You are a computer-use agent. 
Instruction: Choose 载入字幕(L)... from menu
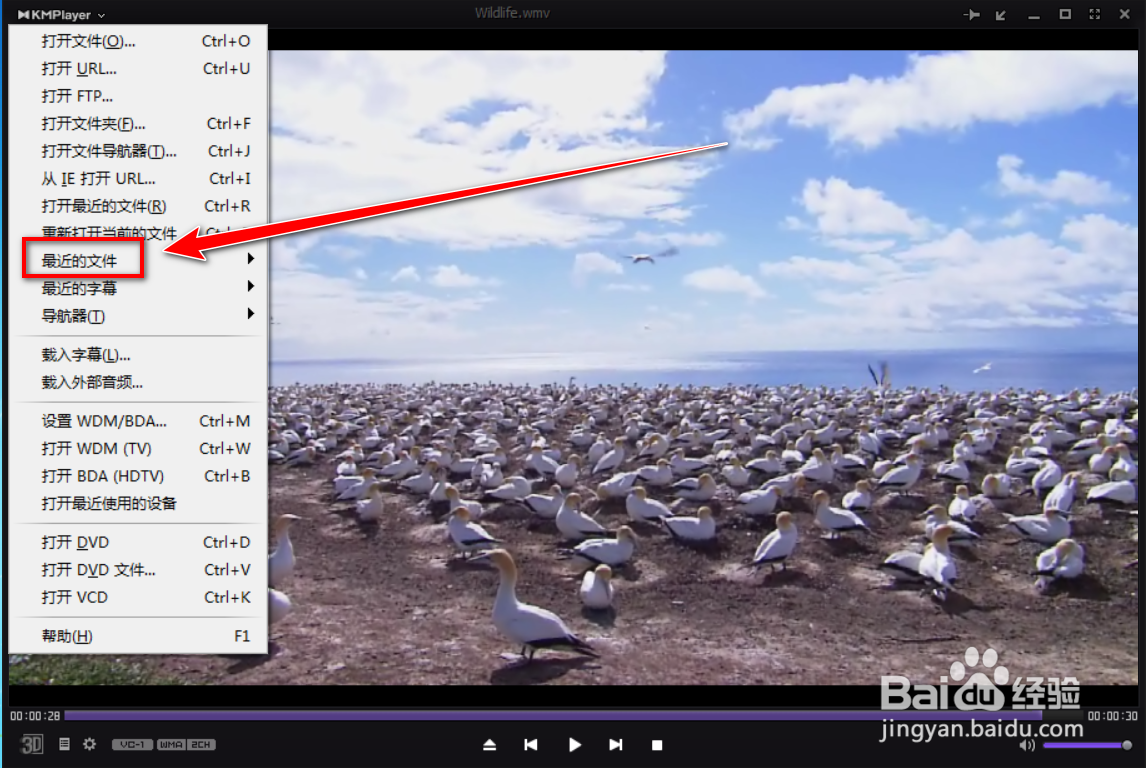pyautogui.click(x=139, y=354)
